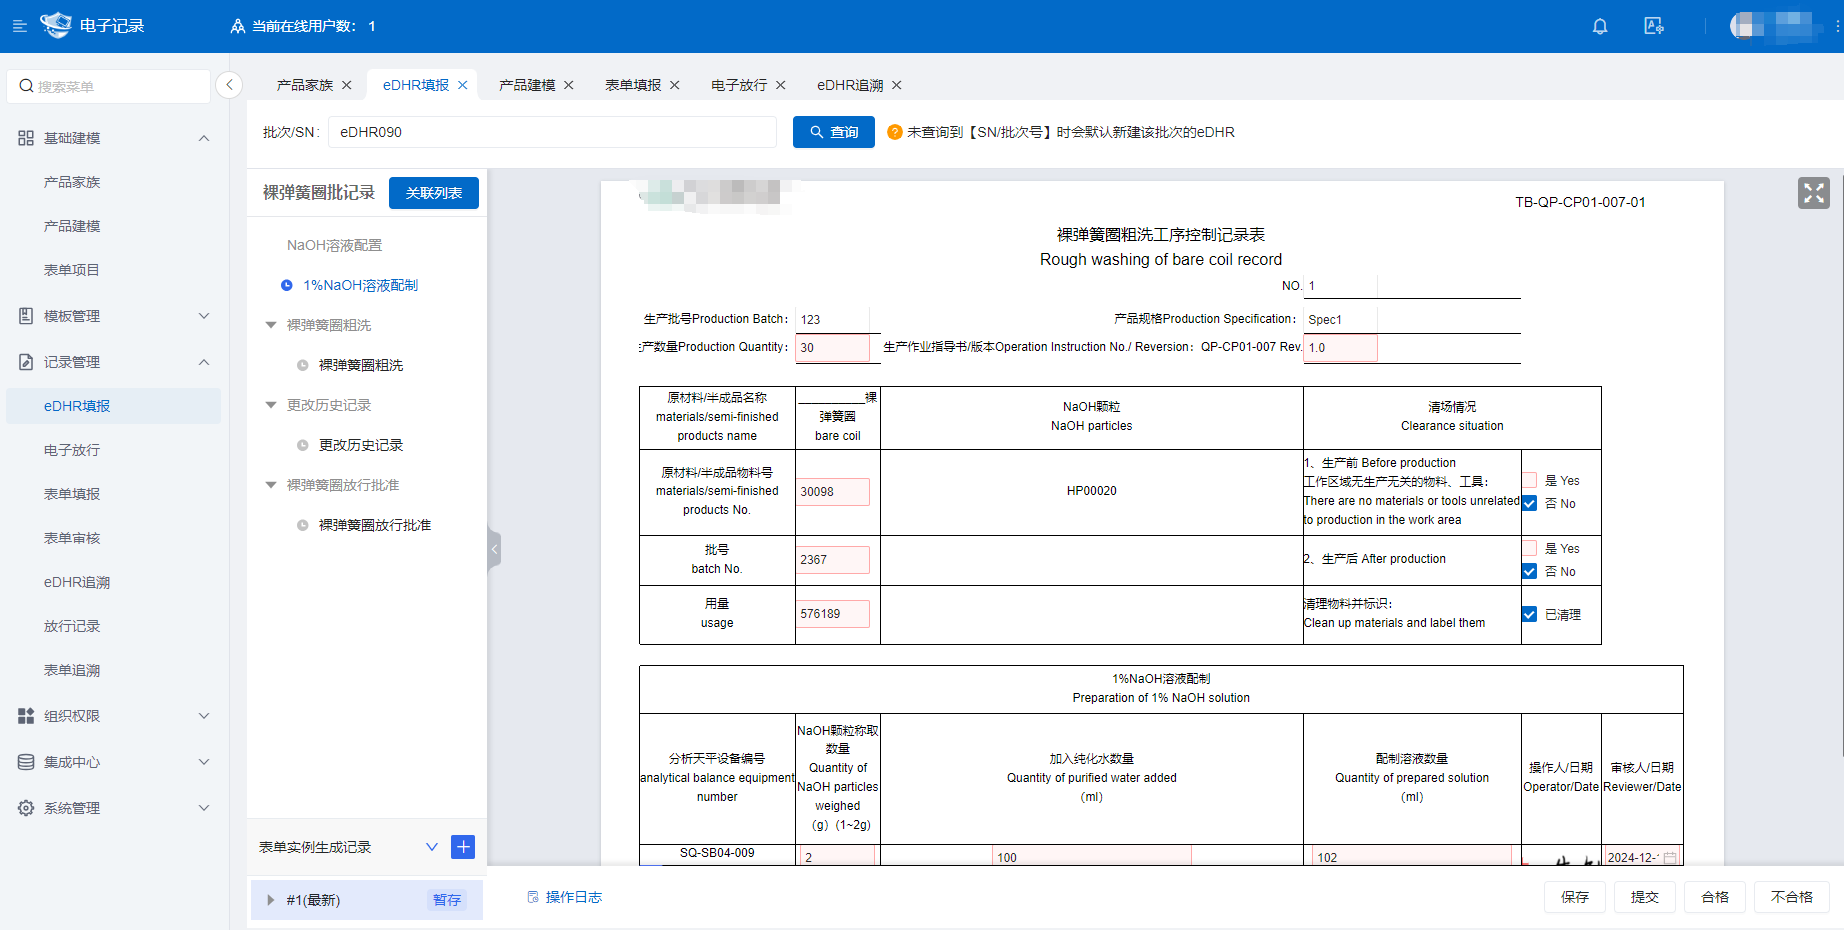Click the blue plus add-record icon
1844x930 pixels.
[x=463, y=847]
